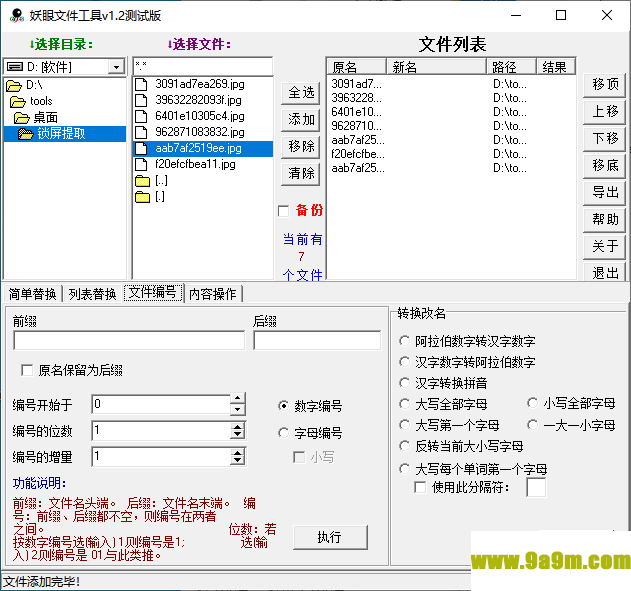Viewport: 631px width, 591px height.
Task: Select 汉字数字转阿拉伯数字 option
Action: pos(404,362)
